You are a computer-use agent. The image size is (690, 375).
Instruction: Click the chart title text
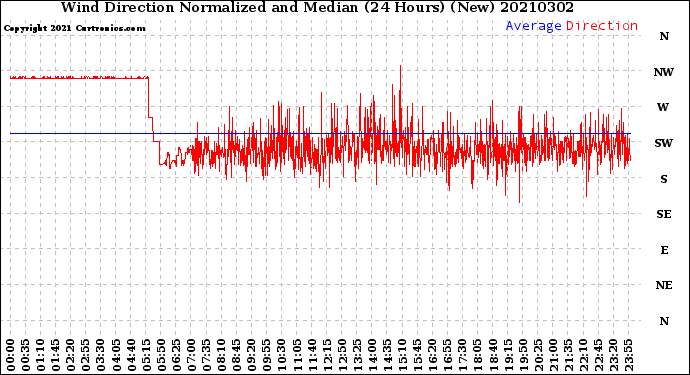[317, 7]
